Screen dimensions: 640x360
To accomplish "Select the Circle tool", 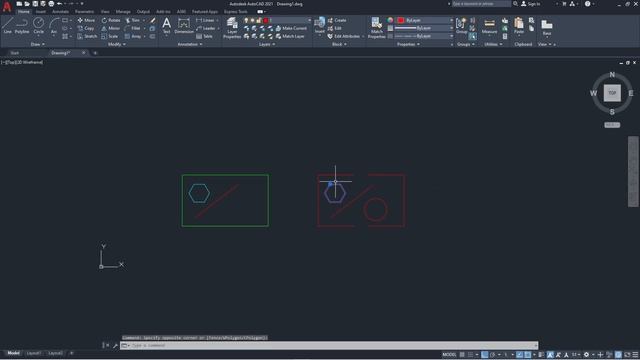I will coord(38,26).
